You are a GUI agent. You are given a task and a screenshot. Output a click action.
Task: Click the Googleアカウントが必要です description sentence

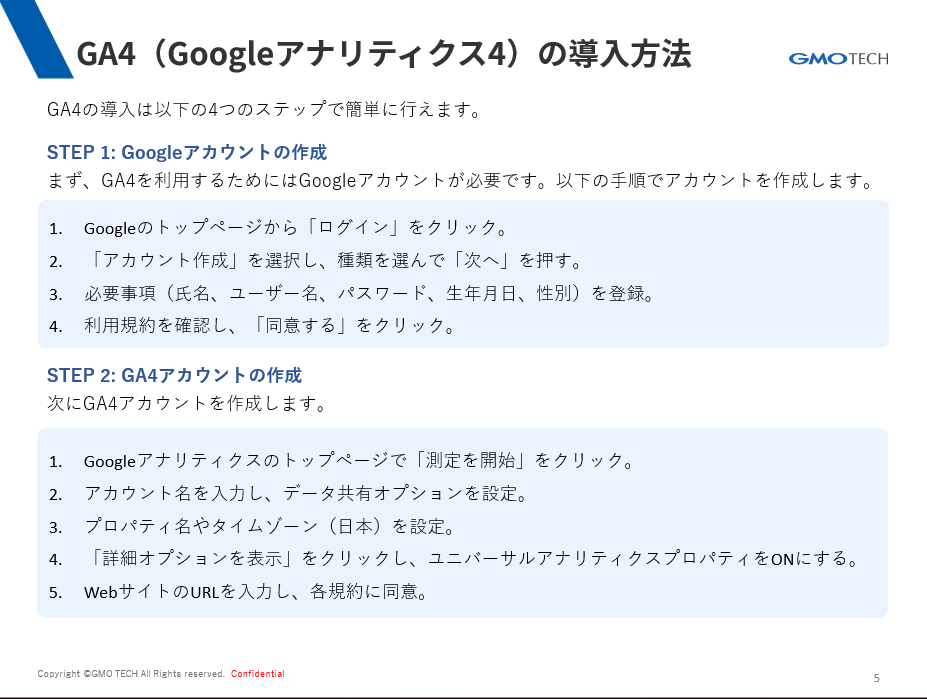(461, 180)
